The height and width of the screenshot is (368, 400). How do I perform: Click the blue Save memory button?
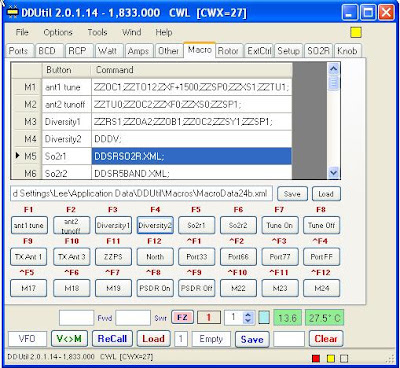[x=252, y=339]
